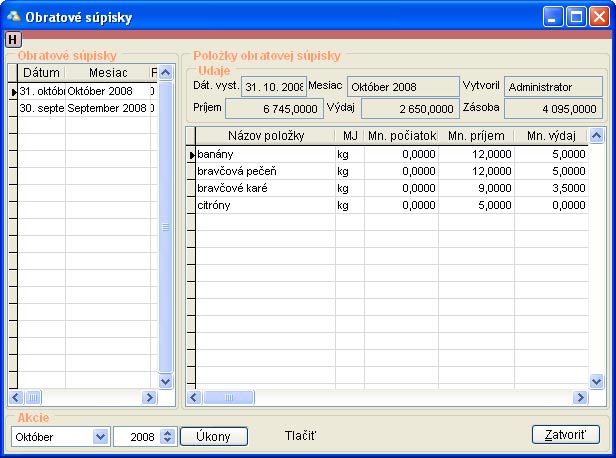
Task: Click the H icon button in toolbar
Action: point(12,39)
